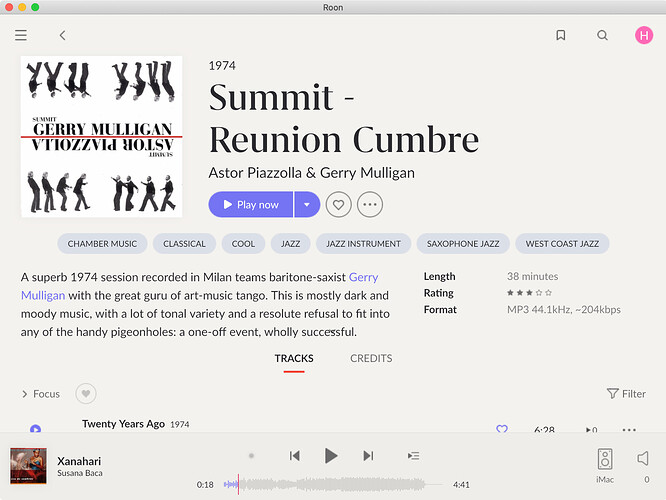Toggle favorites-only heart filter next to Focus
The height and width of the screenshot is (500, 666).
[86, 394]
